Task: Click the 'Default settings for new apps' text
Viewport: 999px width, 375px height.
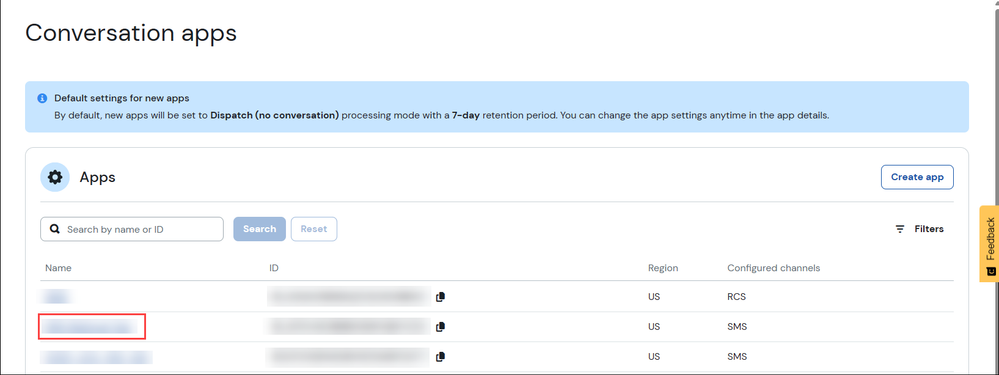Action: tap(122, 98)
